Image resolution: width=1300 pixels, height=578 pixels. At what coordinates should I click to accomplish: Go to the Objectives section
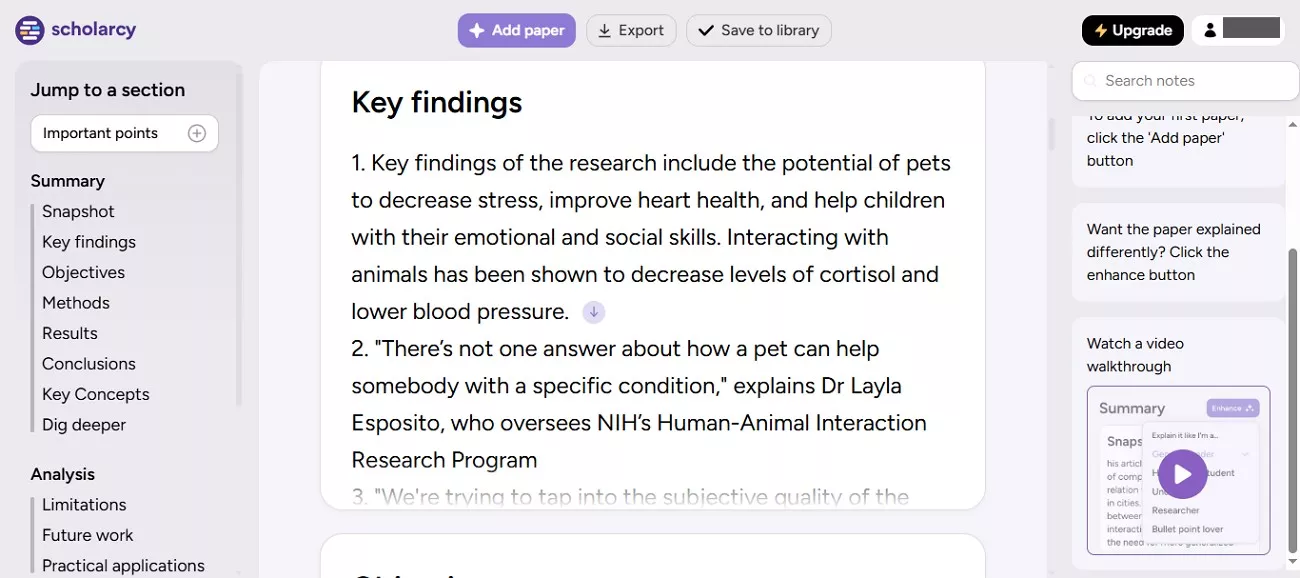(83, 272)
